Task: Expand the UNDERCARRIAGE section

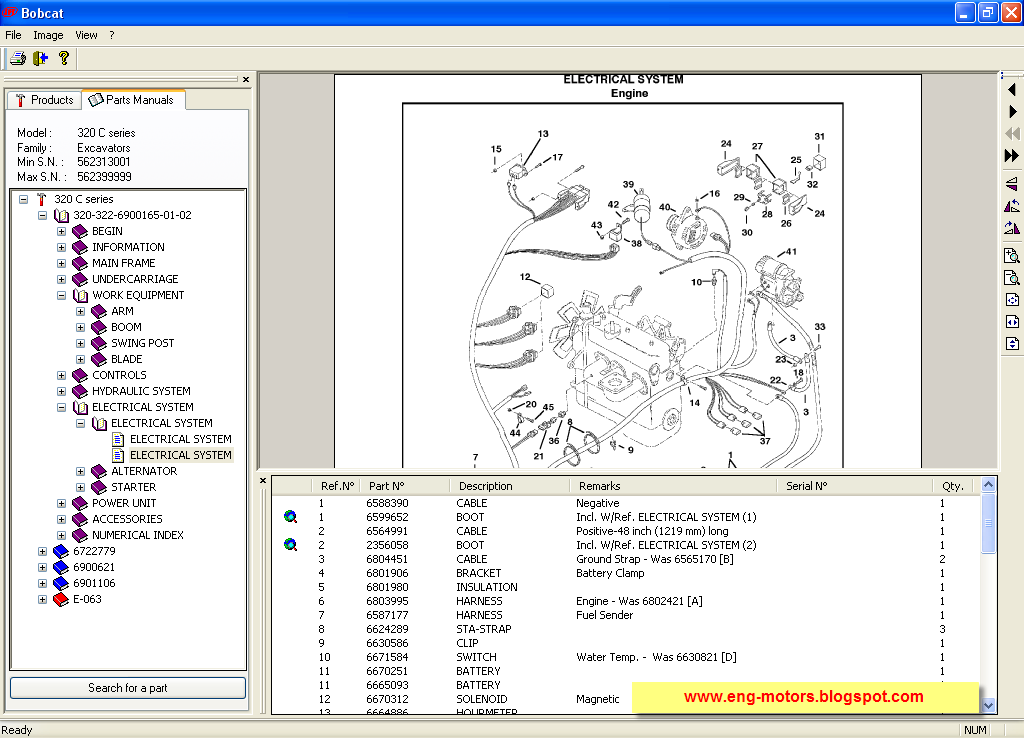Action: (61, 280)
